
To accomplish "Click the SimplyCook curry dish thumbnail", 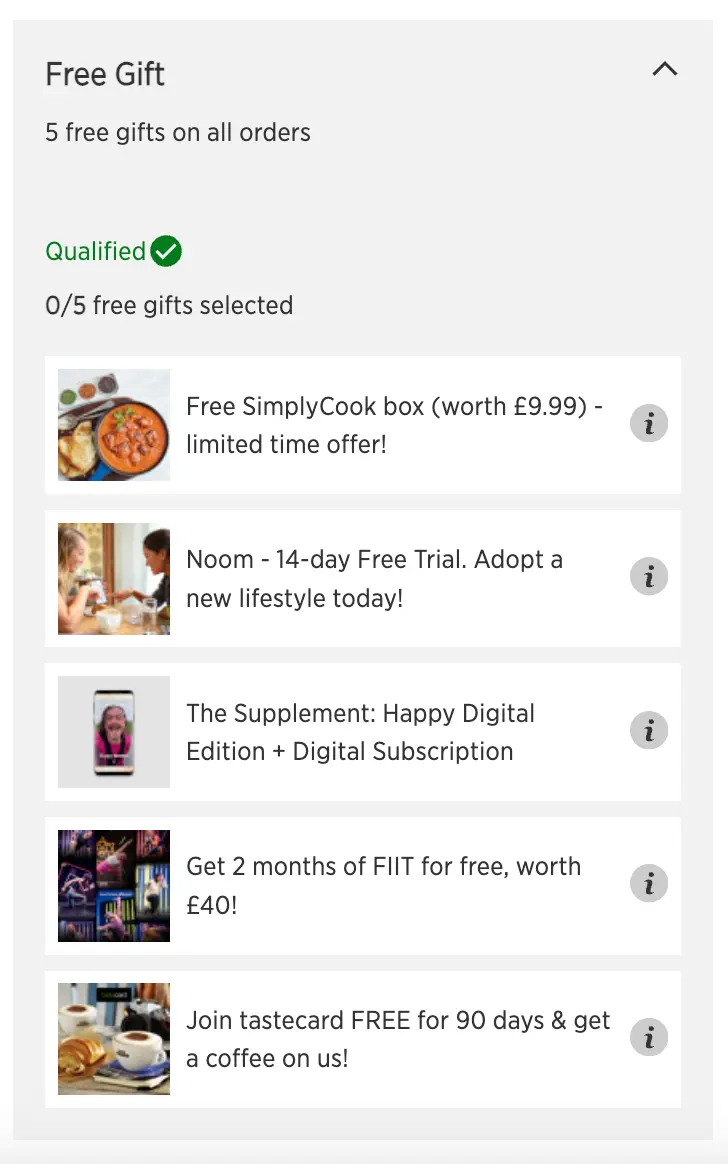I will click(113, 424).
